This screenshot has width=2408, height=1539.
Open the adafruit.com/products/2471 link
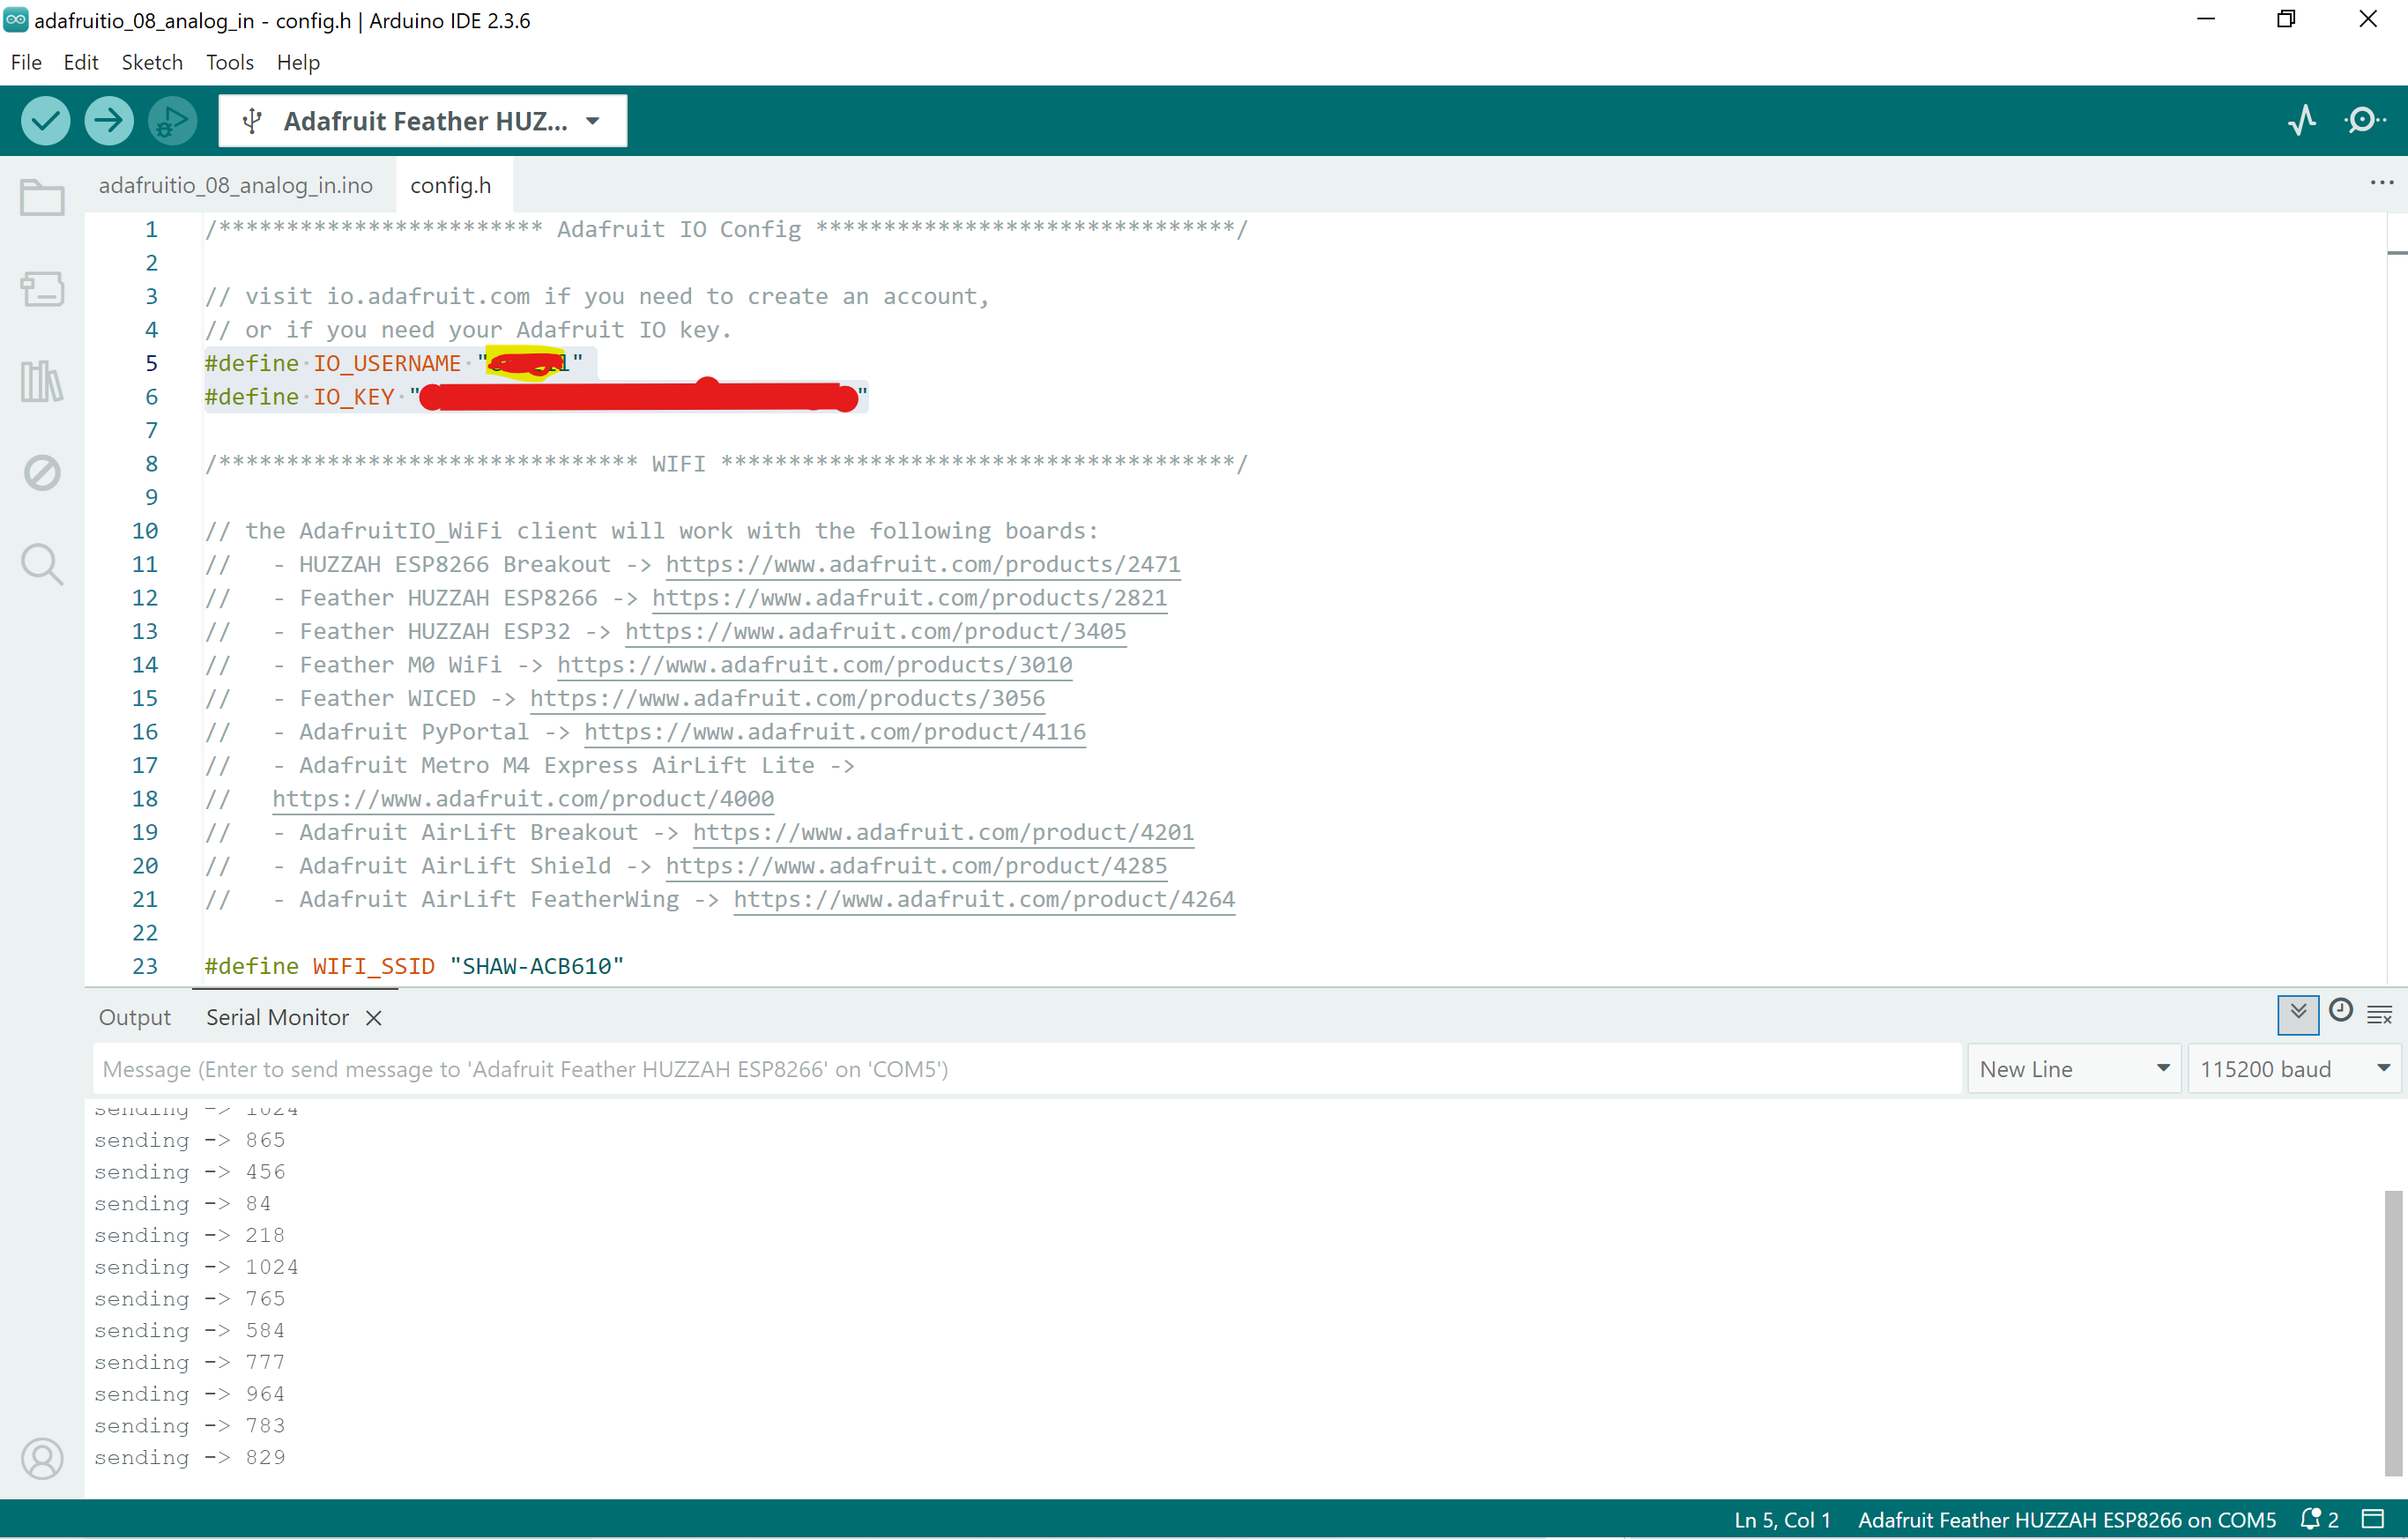coord(922,564)
